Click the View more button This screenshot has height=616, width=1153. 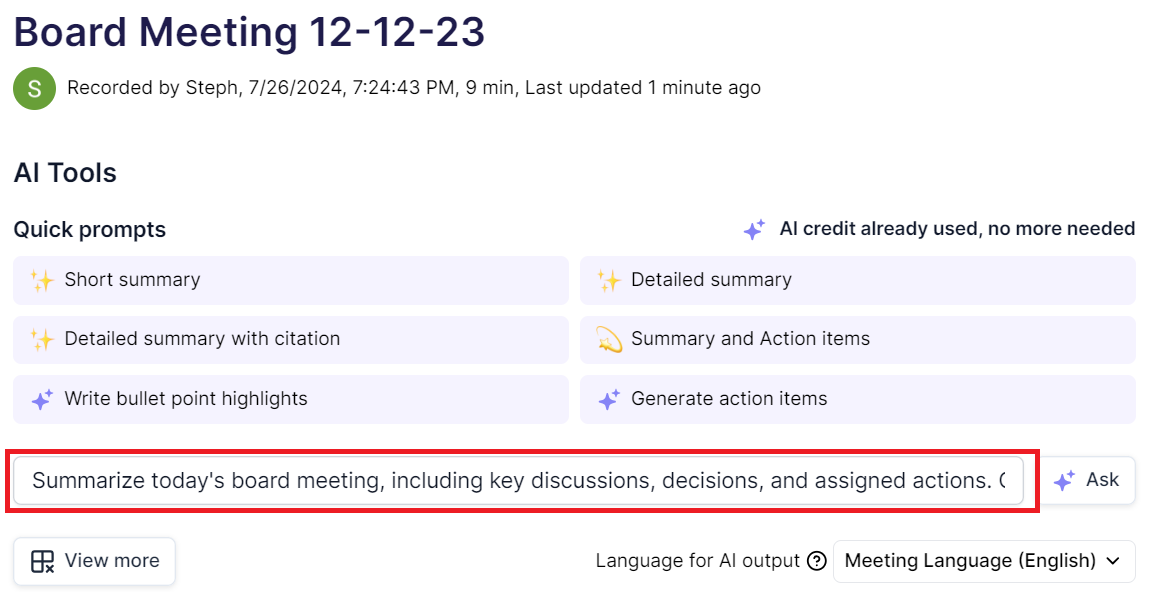click(x=94, y=561)
